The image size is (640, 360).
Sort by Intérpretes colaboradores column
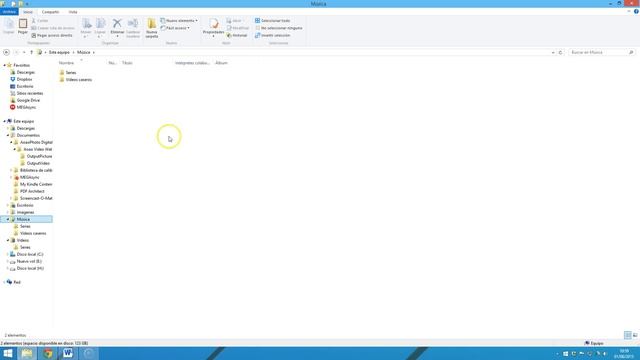[192, 63]
